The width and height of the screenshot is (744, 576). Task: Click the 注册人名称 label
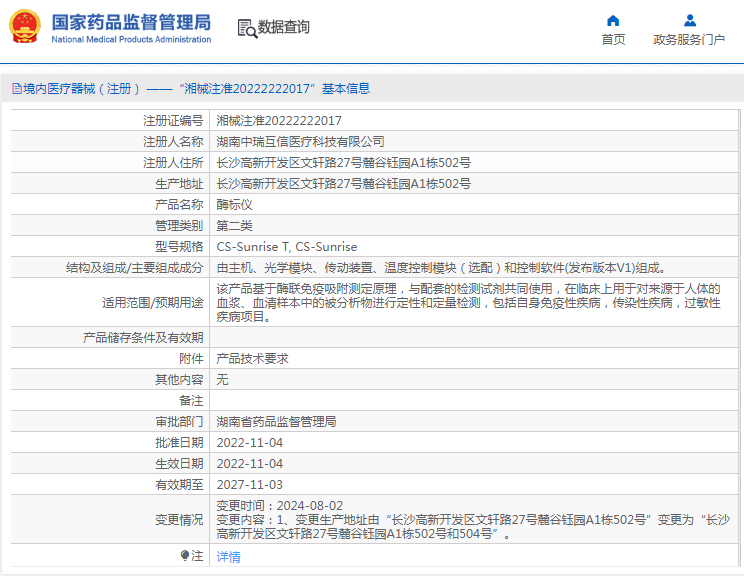173,141
